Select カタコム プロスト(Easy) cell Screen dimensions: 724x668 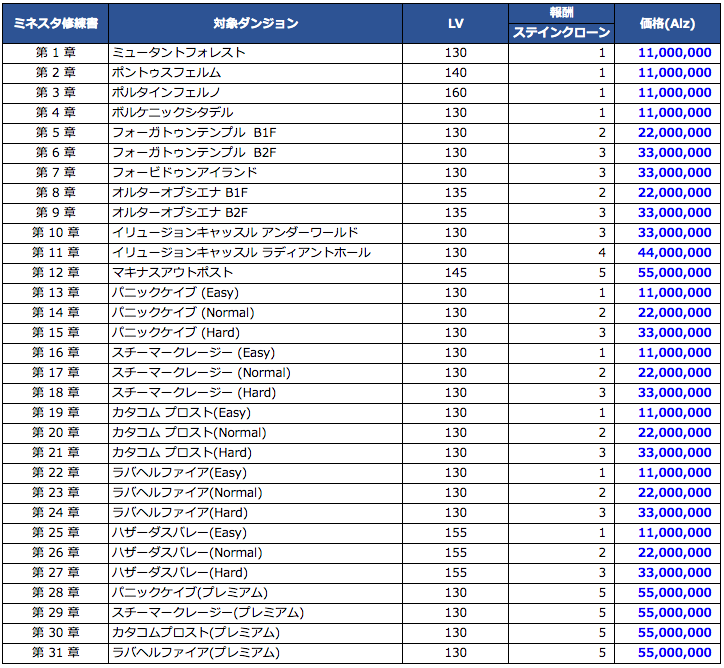(255, 413)
